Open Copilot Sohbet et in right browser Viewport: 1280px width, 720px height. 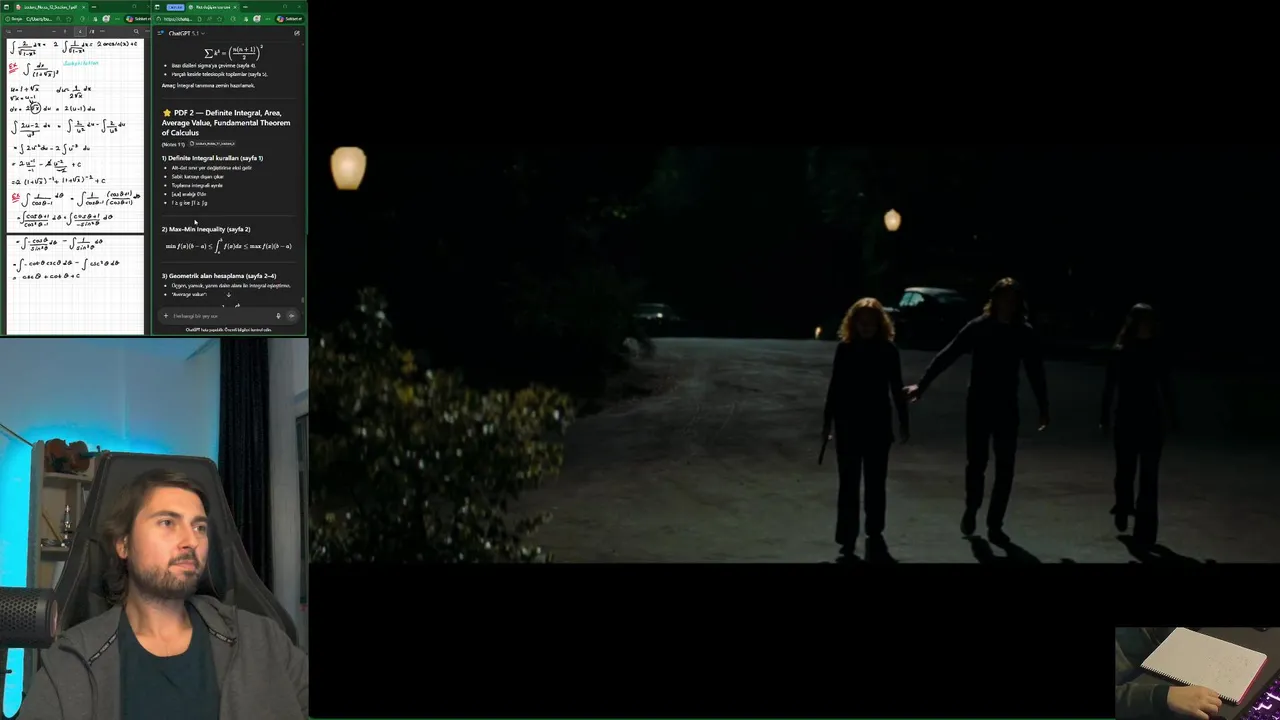pyautogui.click(x=290, y=19)
